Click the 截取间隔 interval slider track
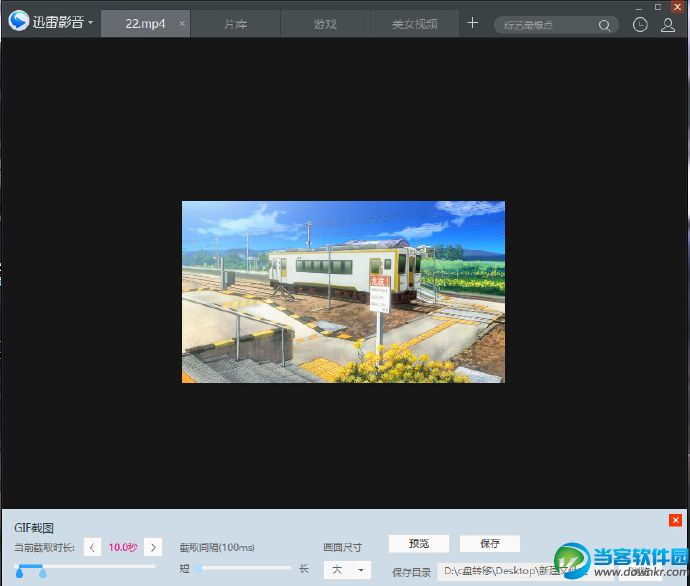690x586 pixels. (x=243, y=568)
